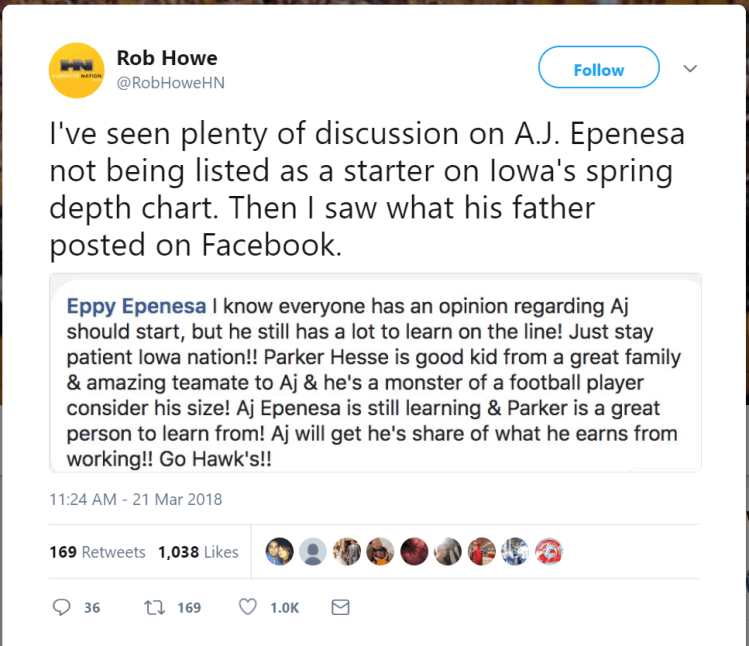View the 1,038 Likes list
The height and width of the screenshot is (646, 749).
pyautogui.click(x=198, y=552)
